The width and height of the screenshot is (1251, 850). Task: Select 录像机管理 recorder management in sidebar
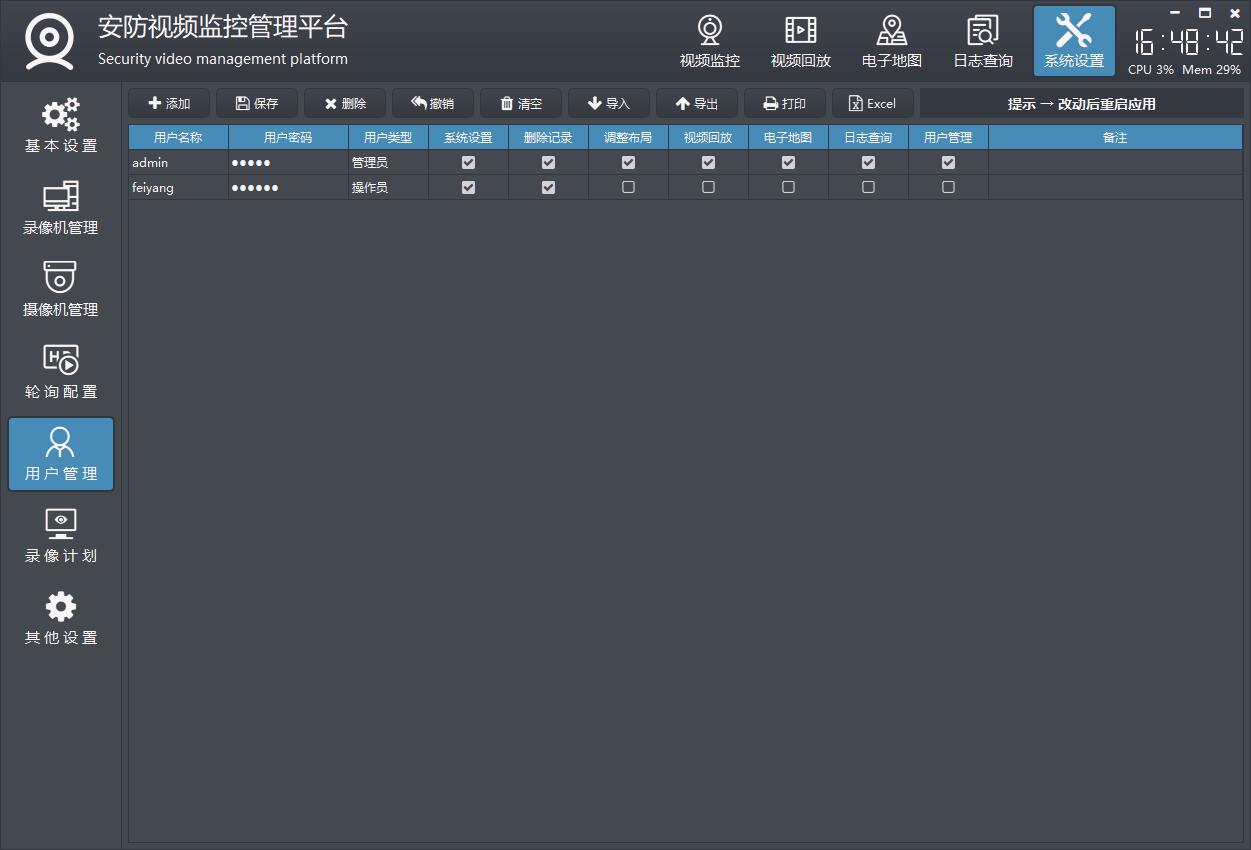61,209
